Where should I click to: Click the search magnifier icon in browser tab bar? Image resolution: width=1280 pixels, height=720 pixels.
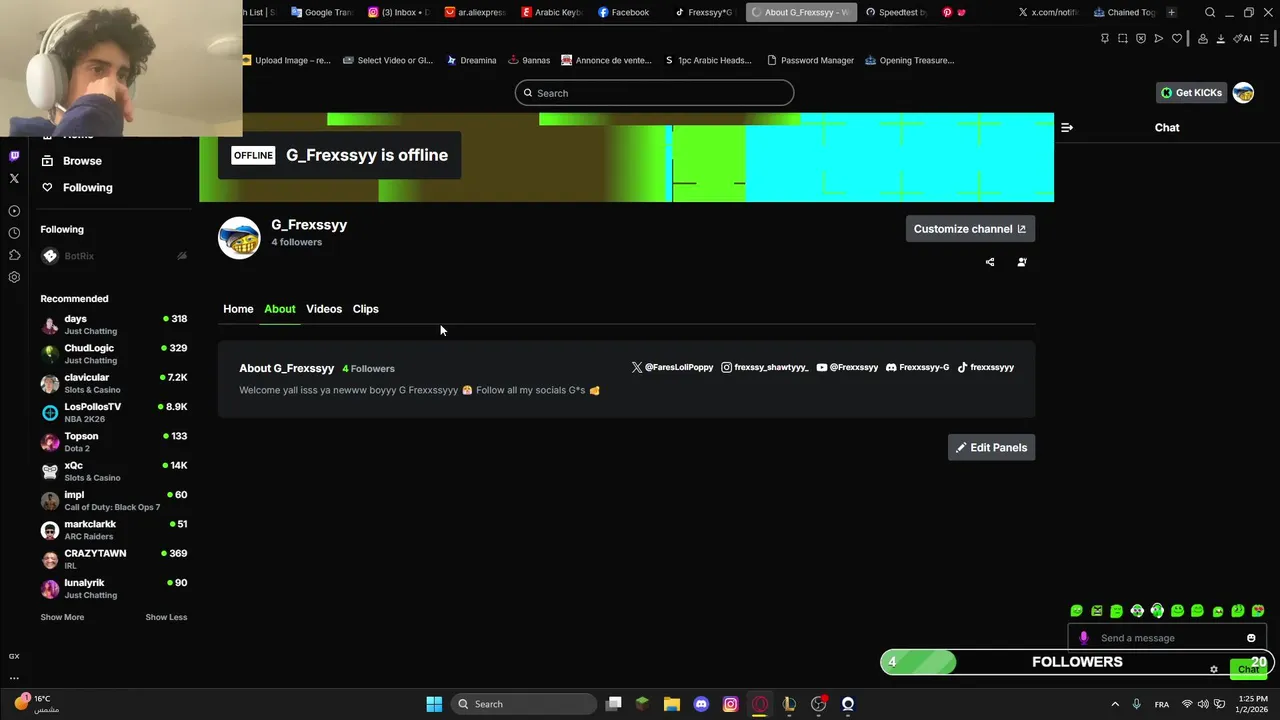[1210, 13]
